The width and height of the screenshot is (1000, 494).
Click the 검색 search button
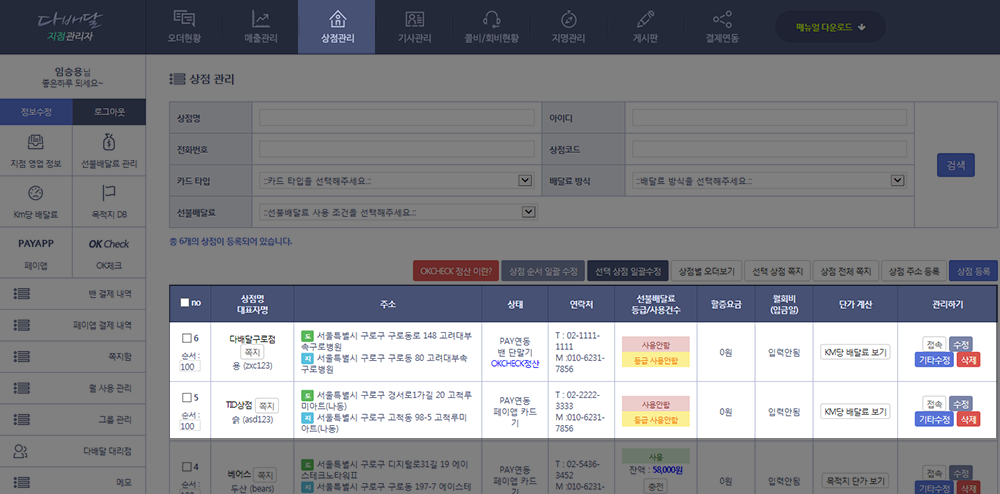955,165
